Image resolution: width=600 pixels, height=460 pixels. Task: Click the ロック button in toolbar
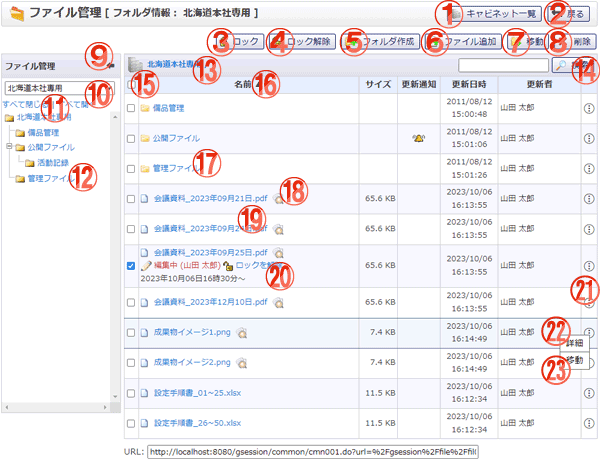(x=239, y=41)
